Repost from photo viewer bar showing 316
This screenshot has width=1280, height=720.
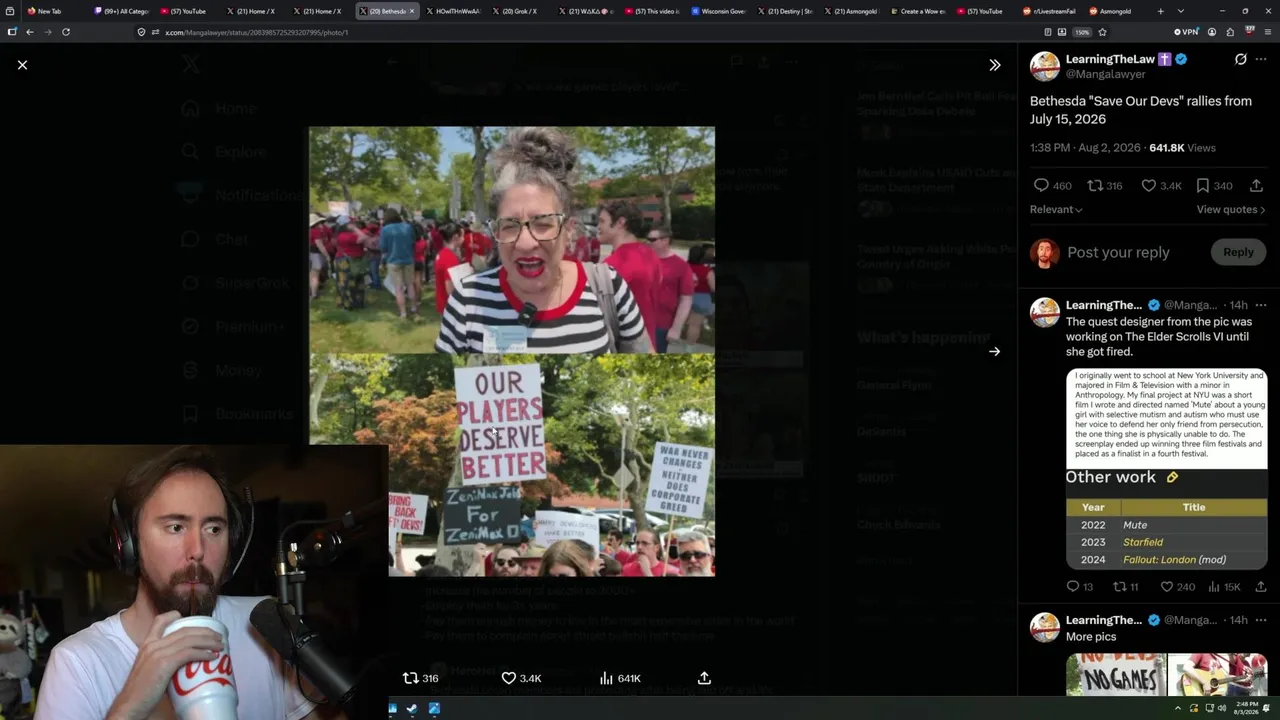pyautogui.click(x=420, y=678)
